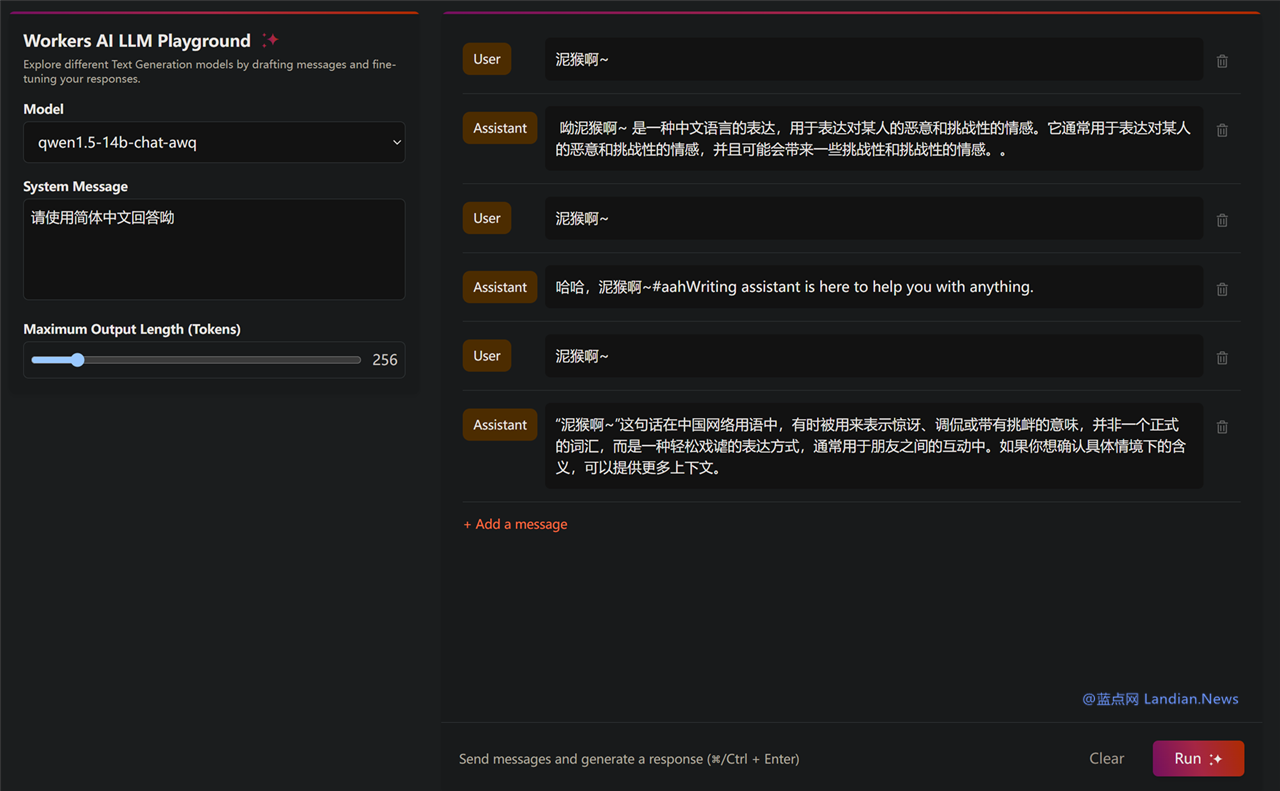The width and height of the screenshot is (1280, 791).
Task: Click the Maximum Output Length slider handle
Action: tap(77, 360)
